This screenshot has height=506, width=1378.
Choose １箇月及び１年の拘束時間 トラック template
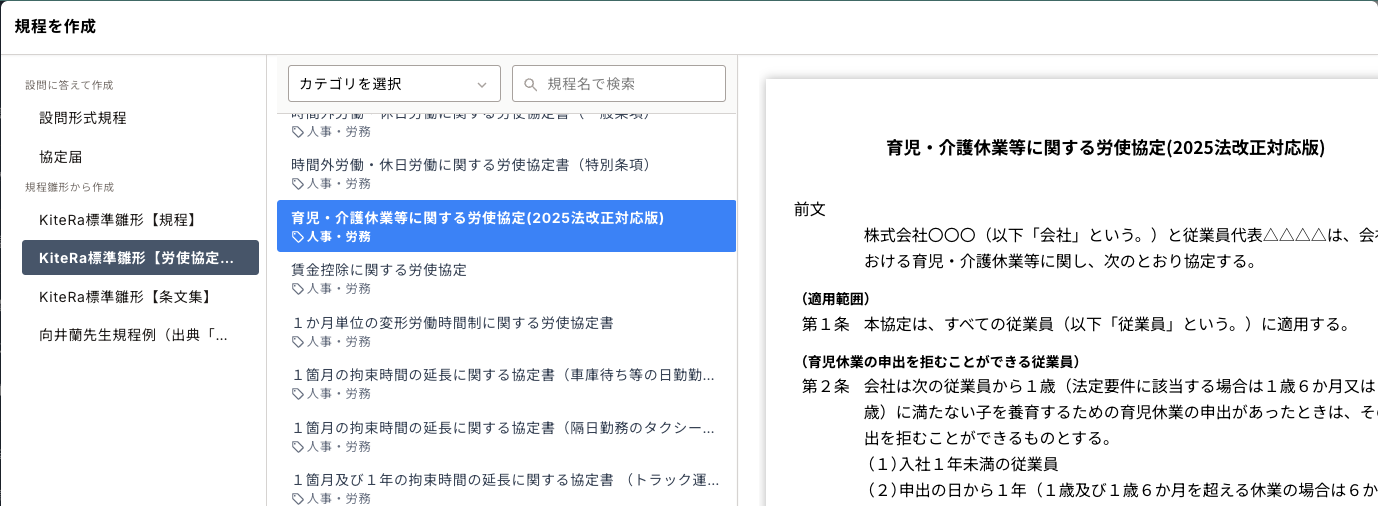(x=504, y=481)
